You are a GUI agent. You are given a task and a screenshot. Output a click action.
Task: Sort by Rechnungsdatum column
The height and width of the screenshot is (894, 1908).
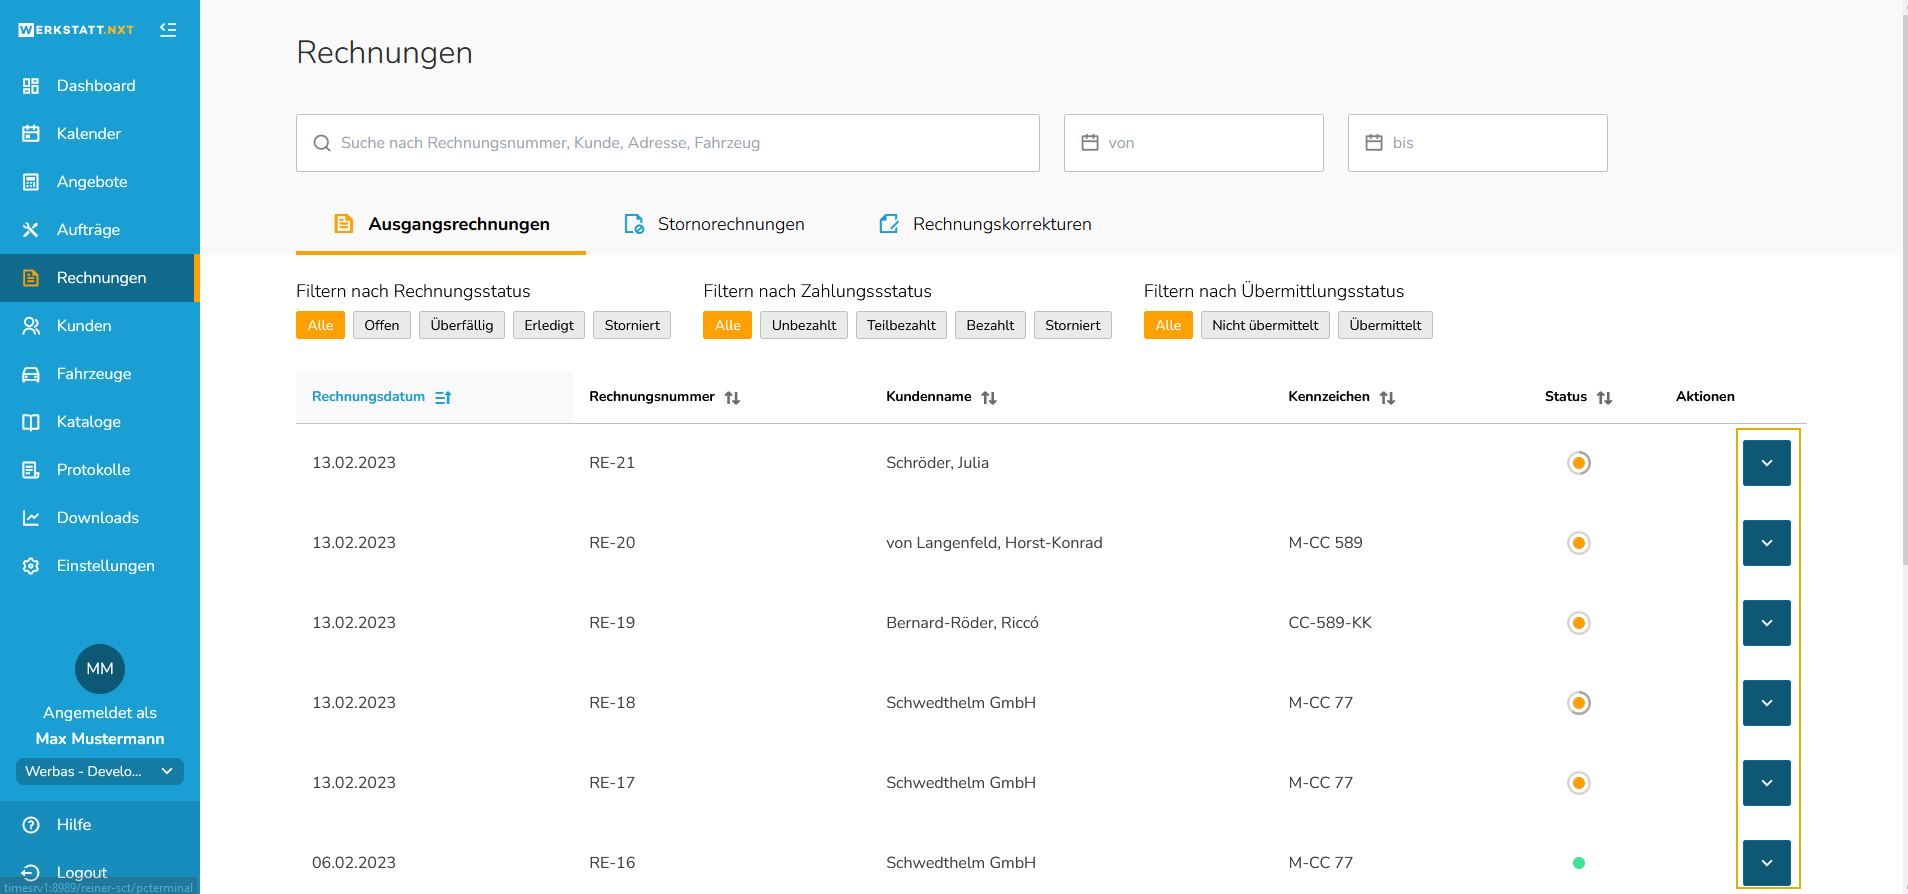point(434,397)
